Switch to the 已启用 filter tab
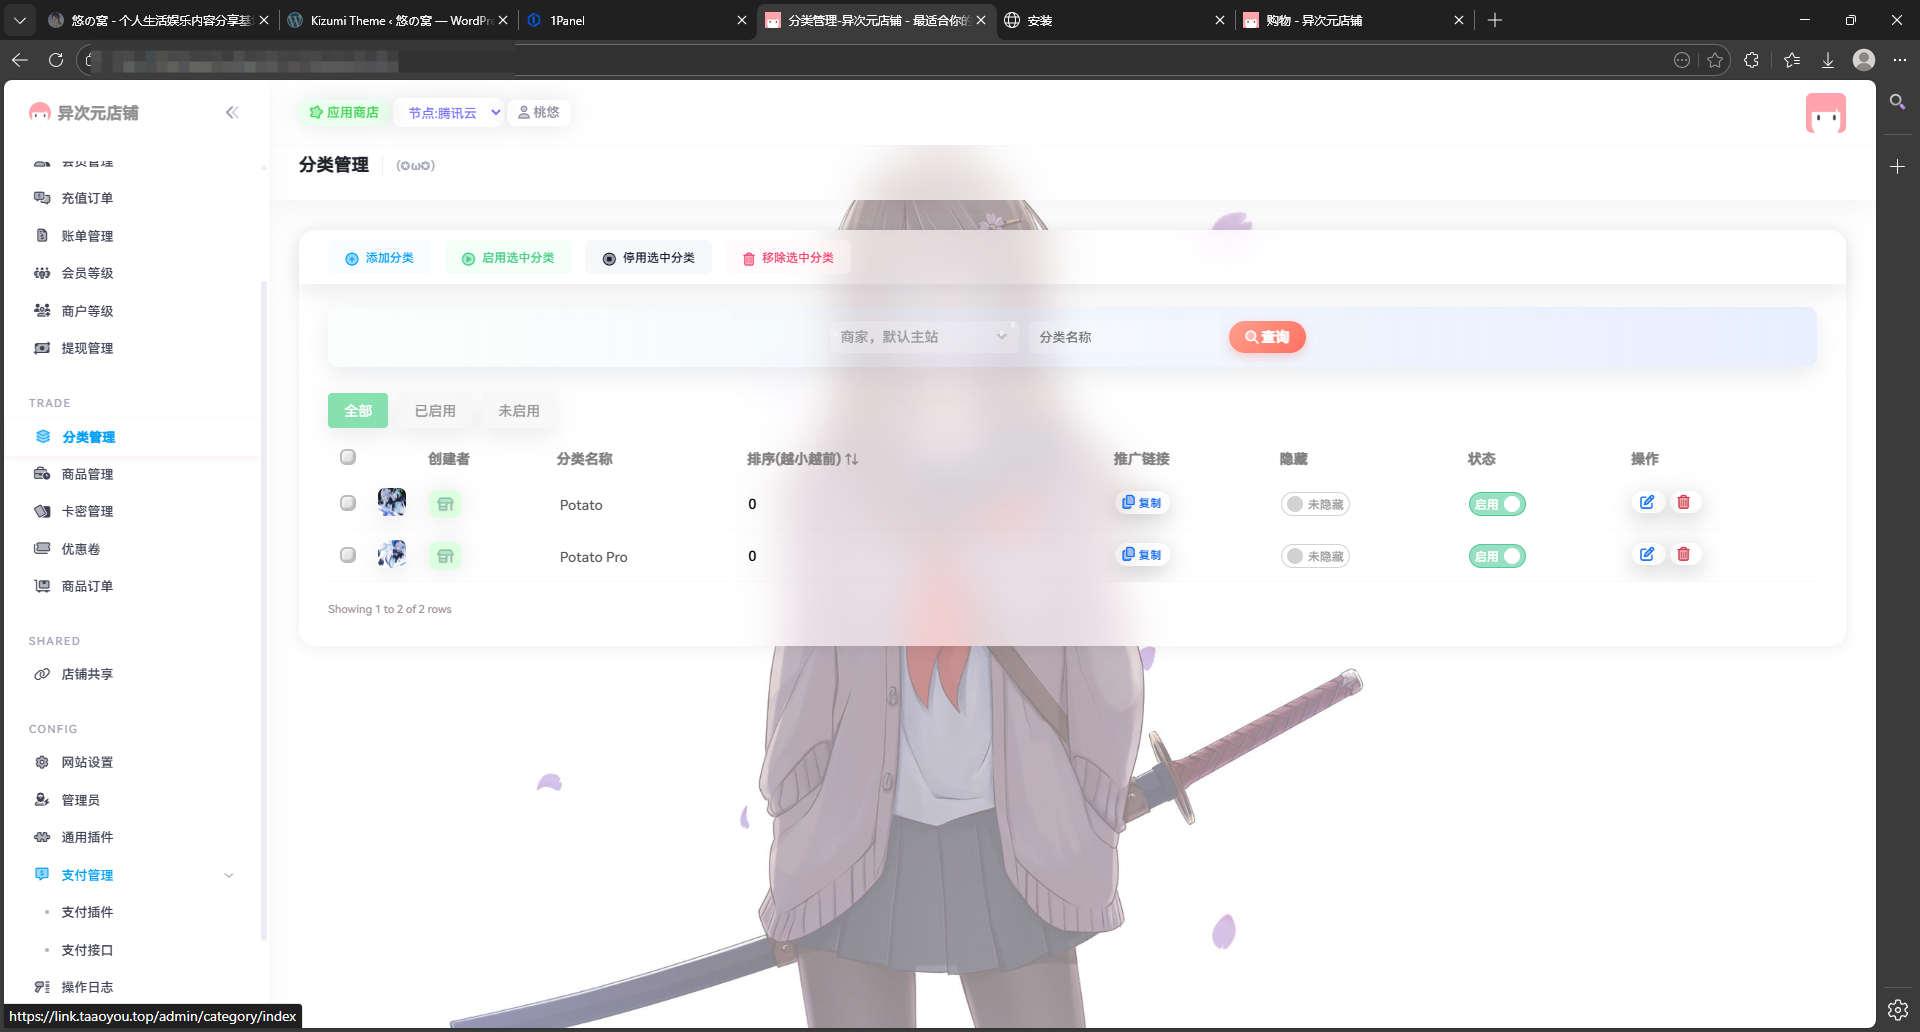Viewport: 1920px width, 1032px height. [x=434, y=410]
